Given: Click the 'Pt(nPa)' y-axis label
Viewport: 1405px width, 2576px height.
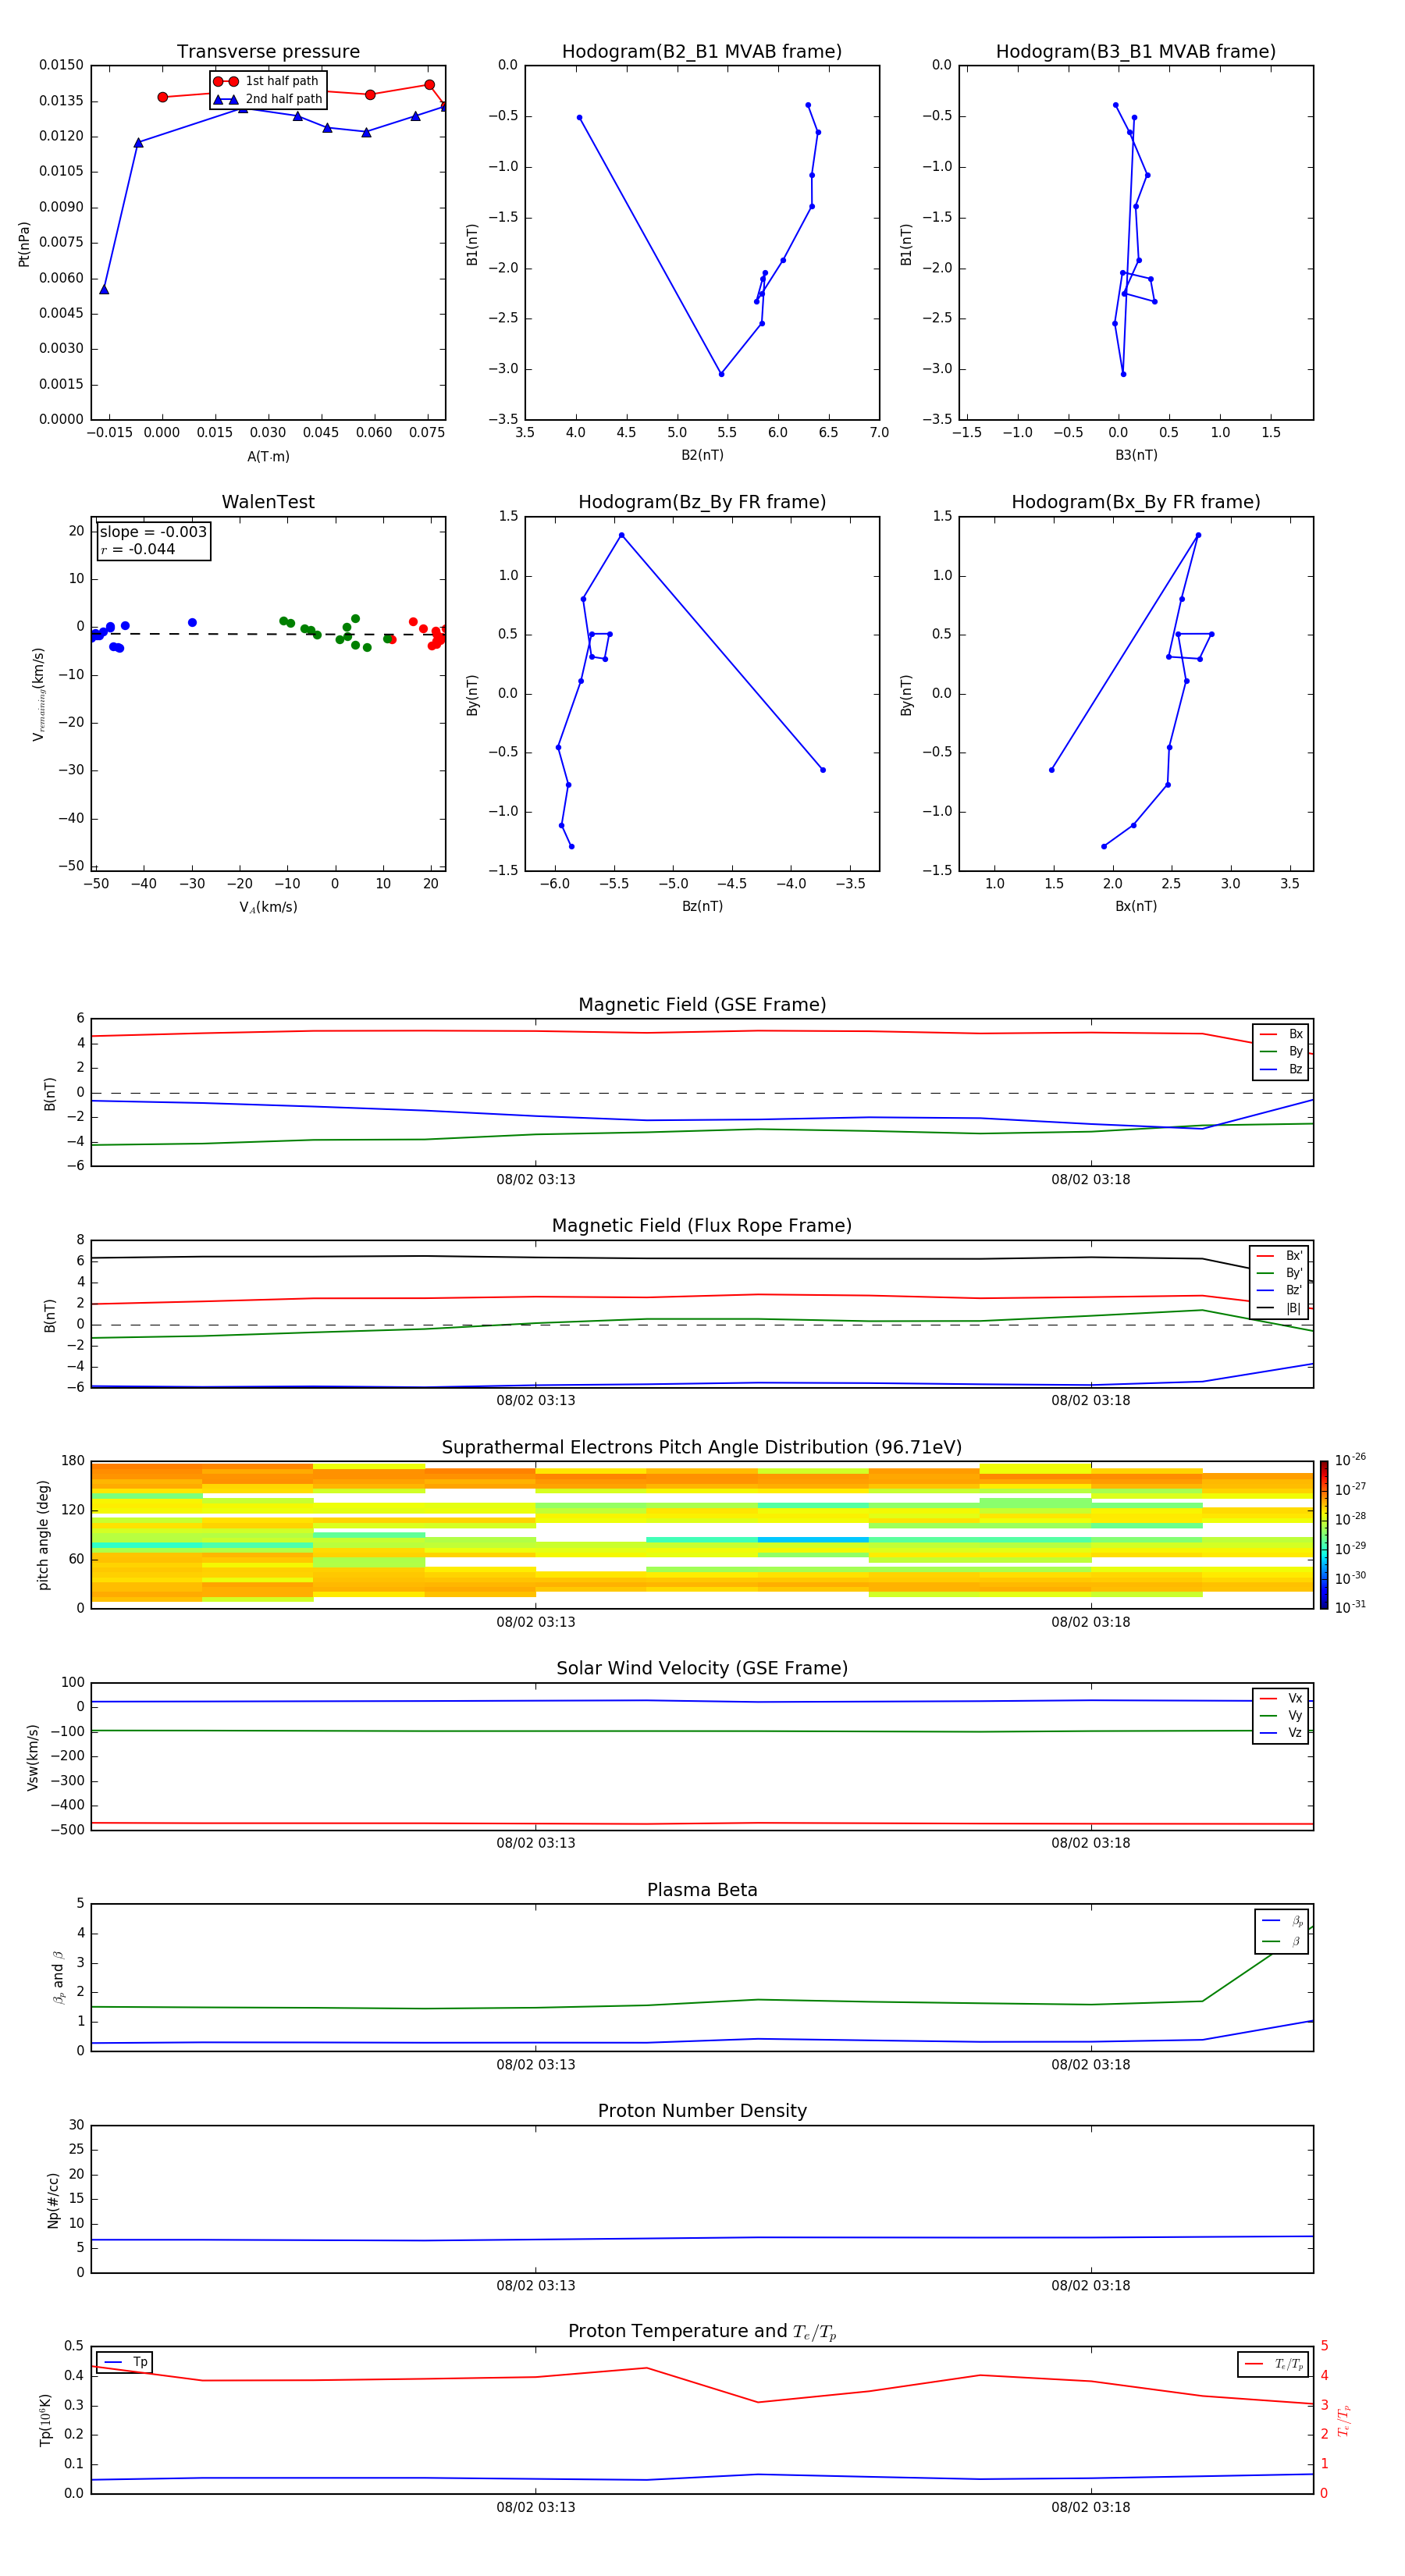Looking at the screenshot, I should pyautogui.click(x=24, y=244).
